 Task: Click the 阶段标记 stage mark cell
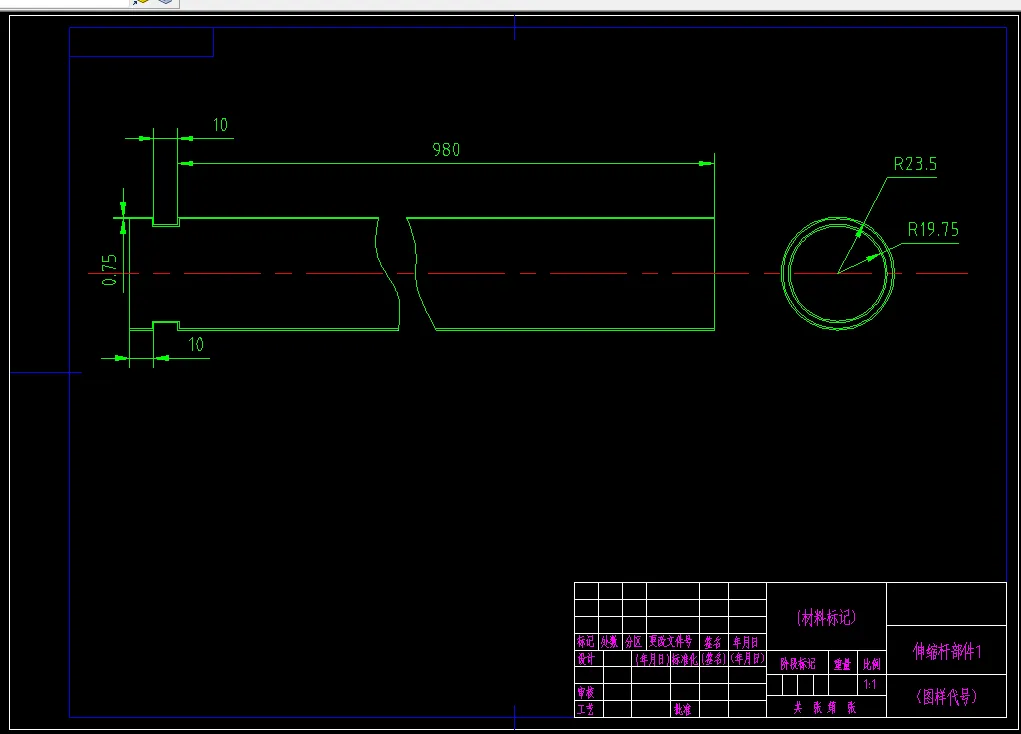coord(798,664)
